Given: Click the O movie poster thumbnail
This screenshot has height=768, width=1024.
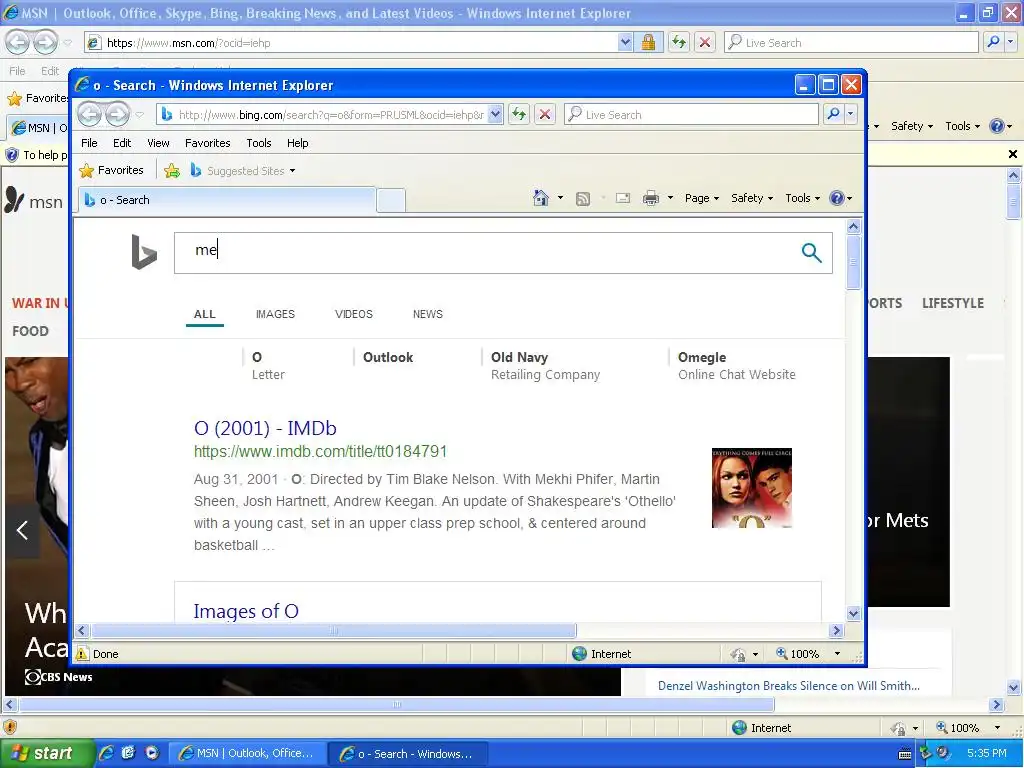Looking at the screenshot, I should [x=752, y=488].
